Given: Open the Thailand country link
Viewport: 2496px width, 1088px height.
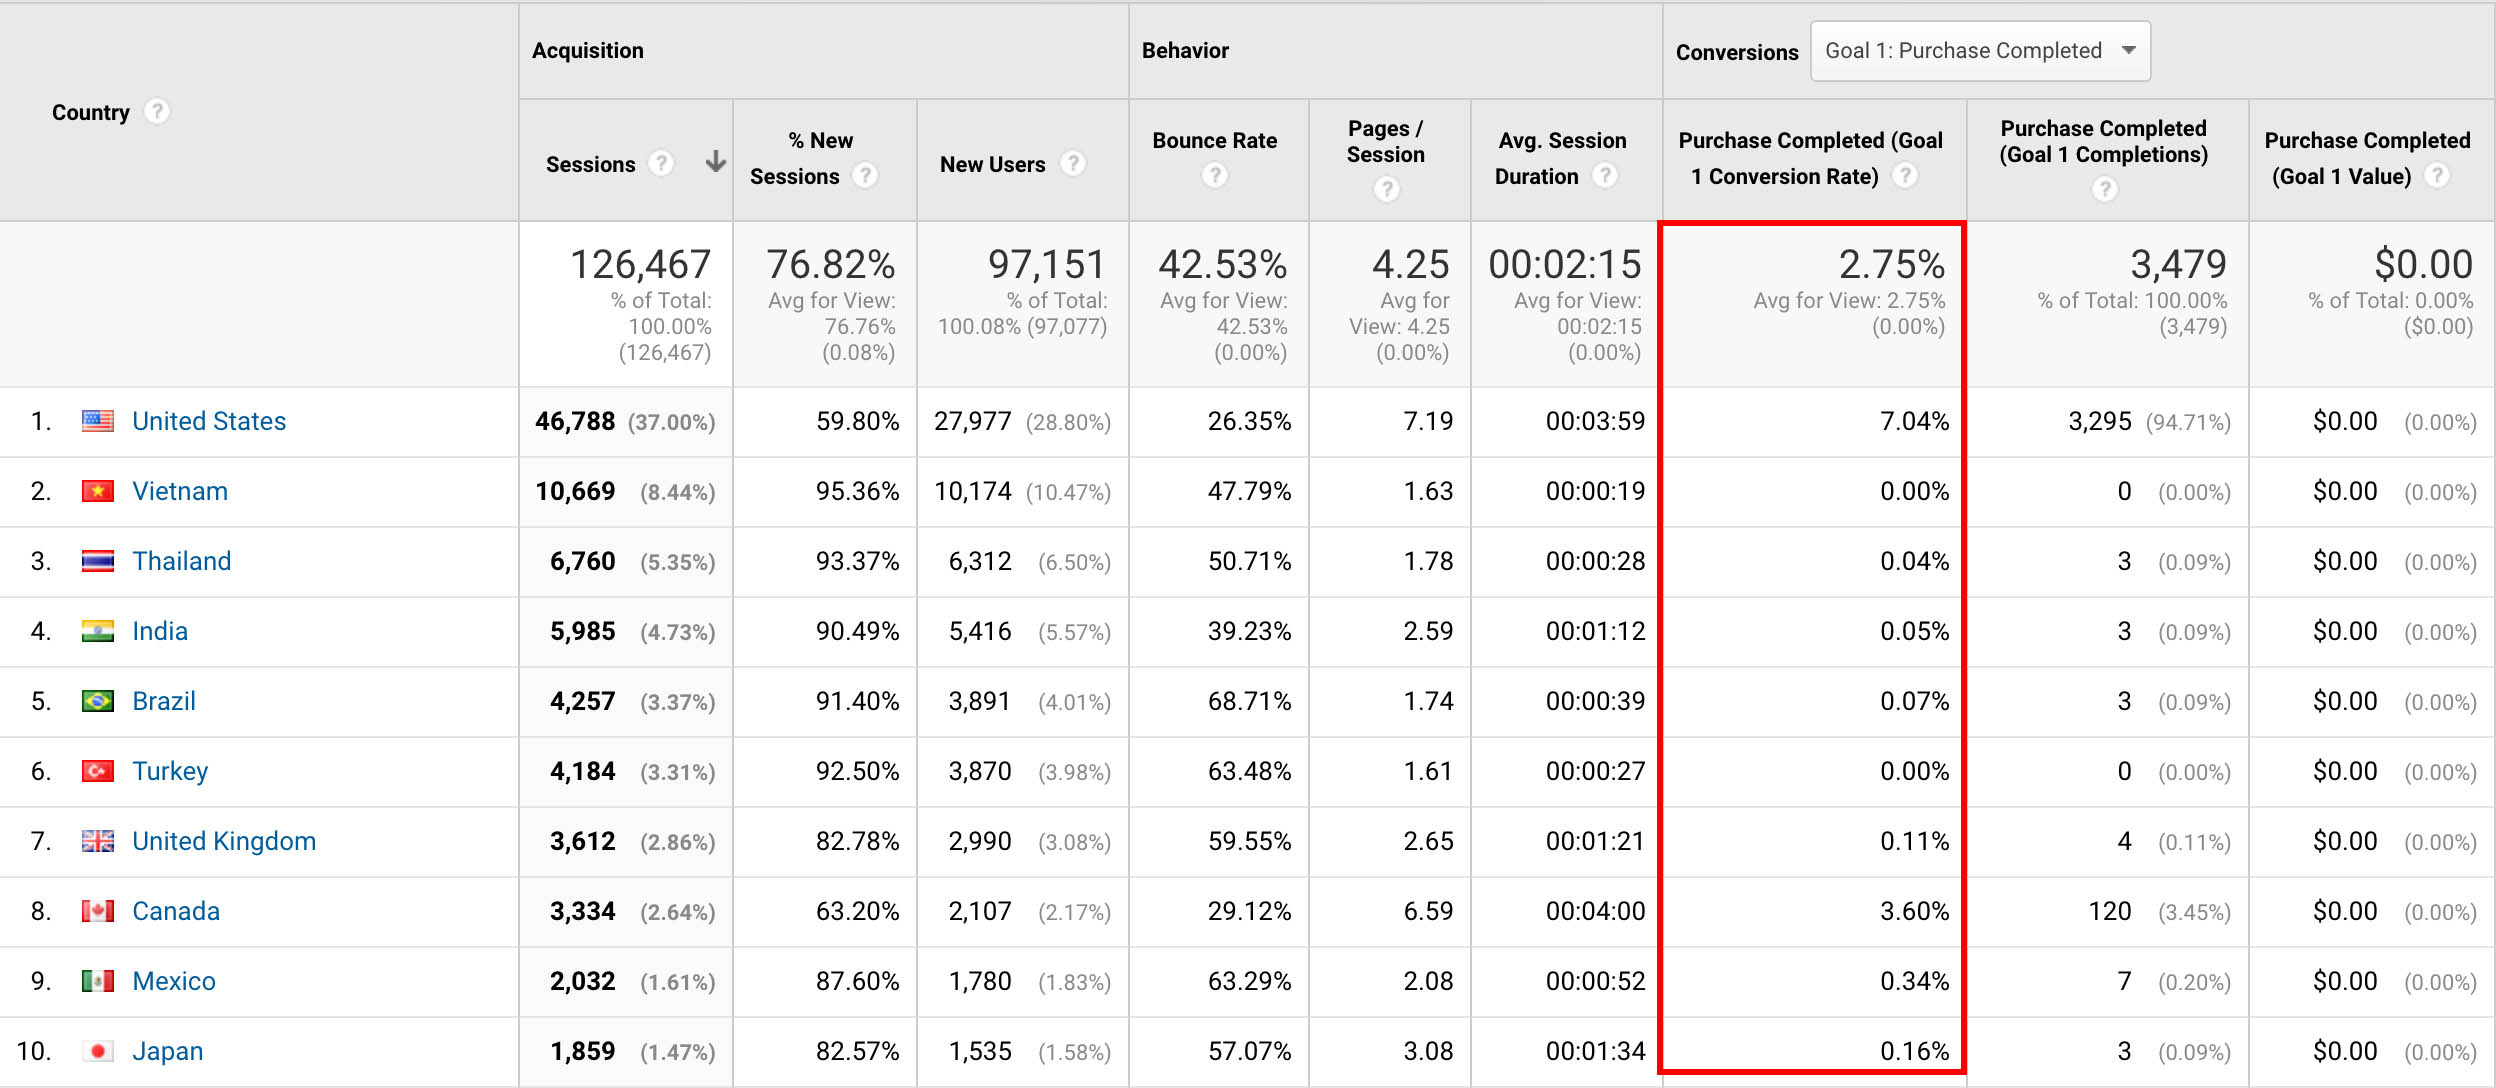Looking at the screenshot, I should (x=181, y=561).
